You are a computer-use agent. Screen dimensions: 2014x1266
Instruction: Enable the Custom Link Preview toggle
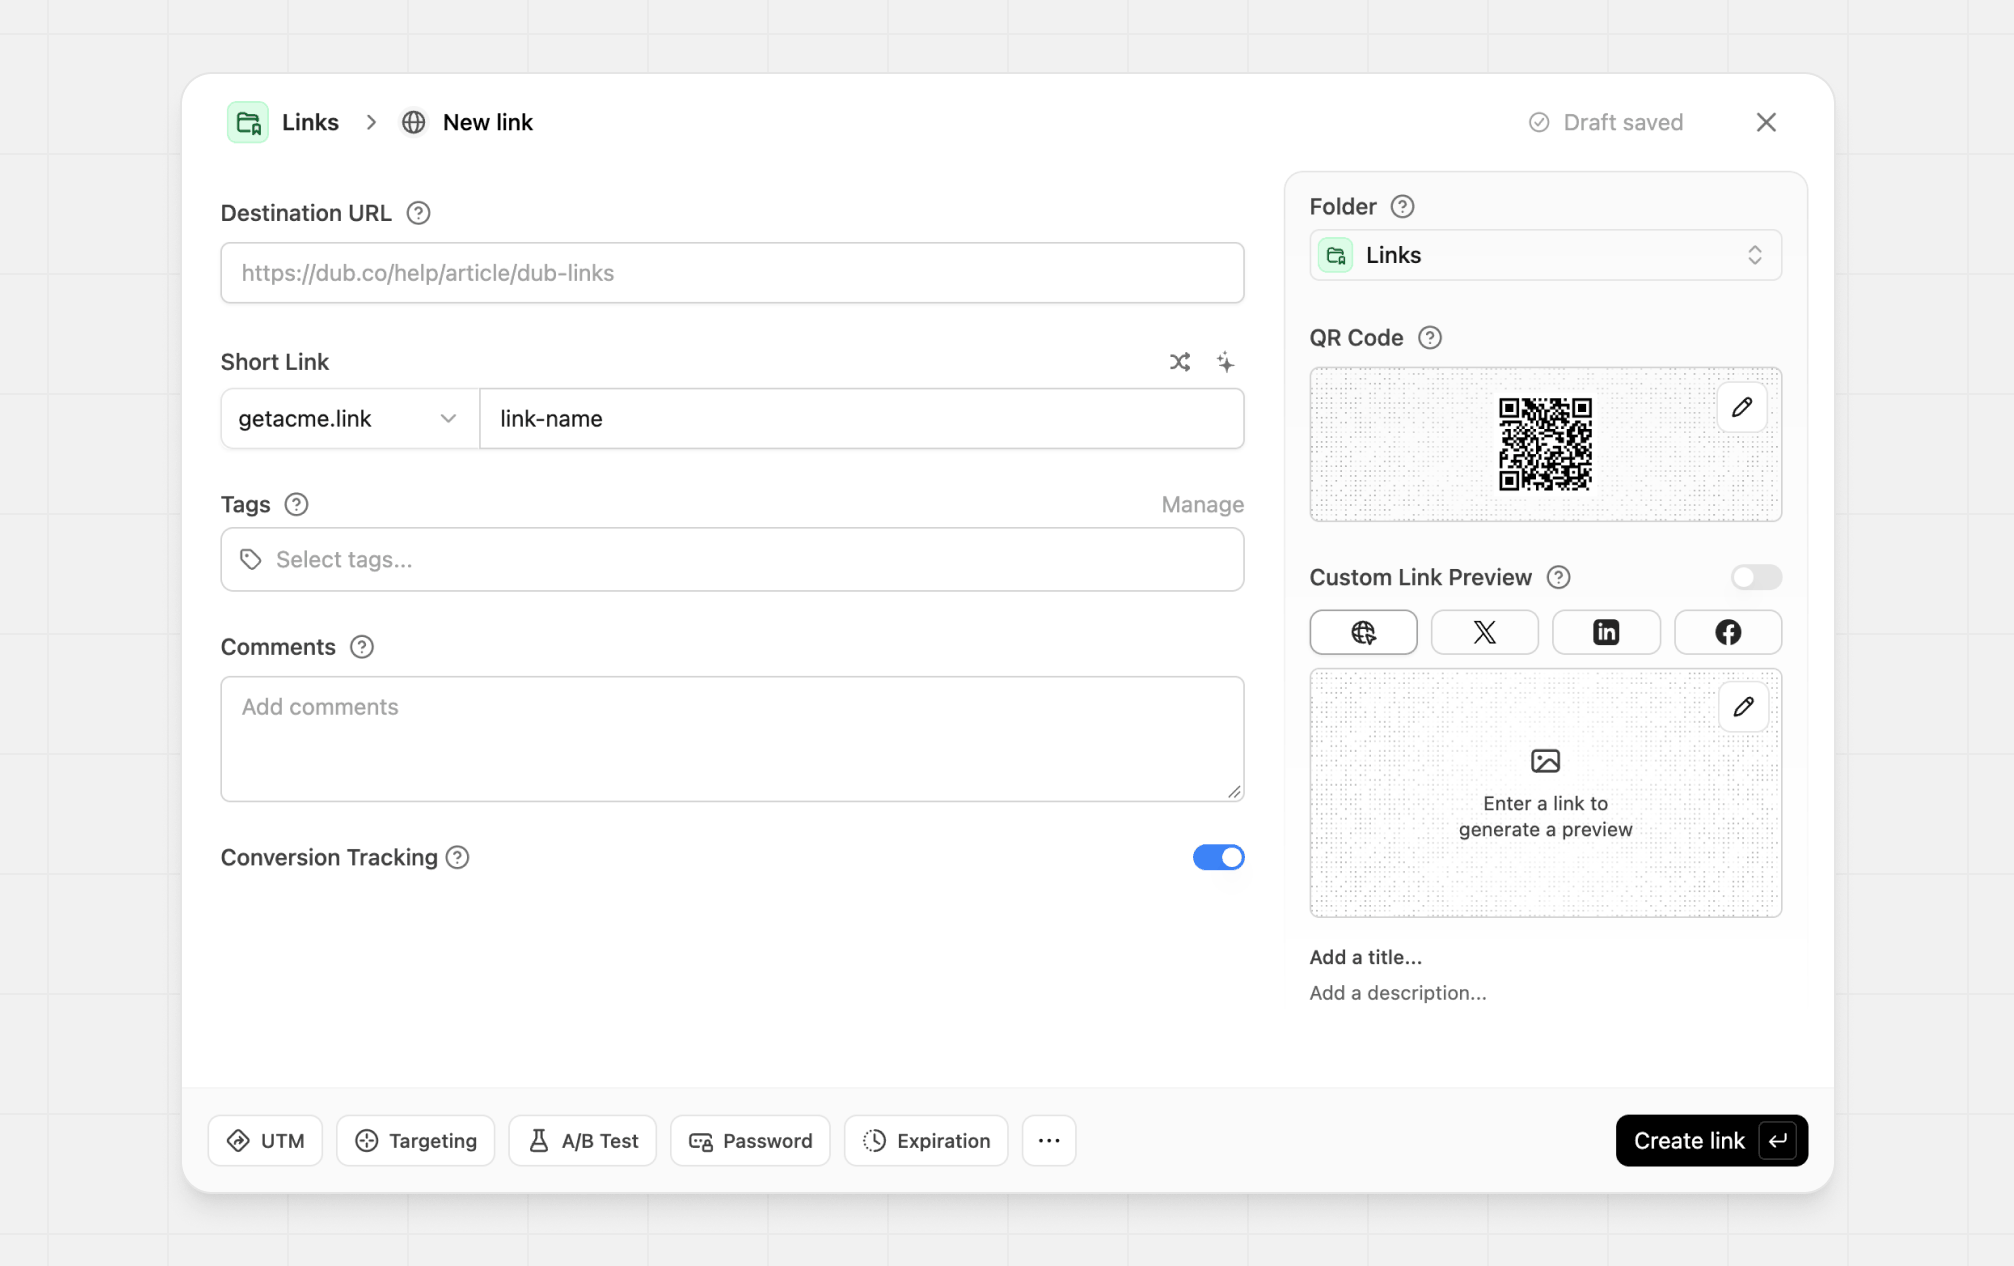[x=1756, y=577]
